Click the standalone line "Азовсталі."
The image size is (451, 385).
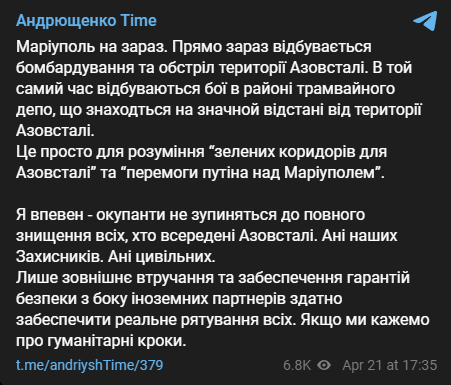point(55,131)
